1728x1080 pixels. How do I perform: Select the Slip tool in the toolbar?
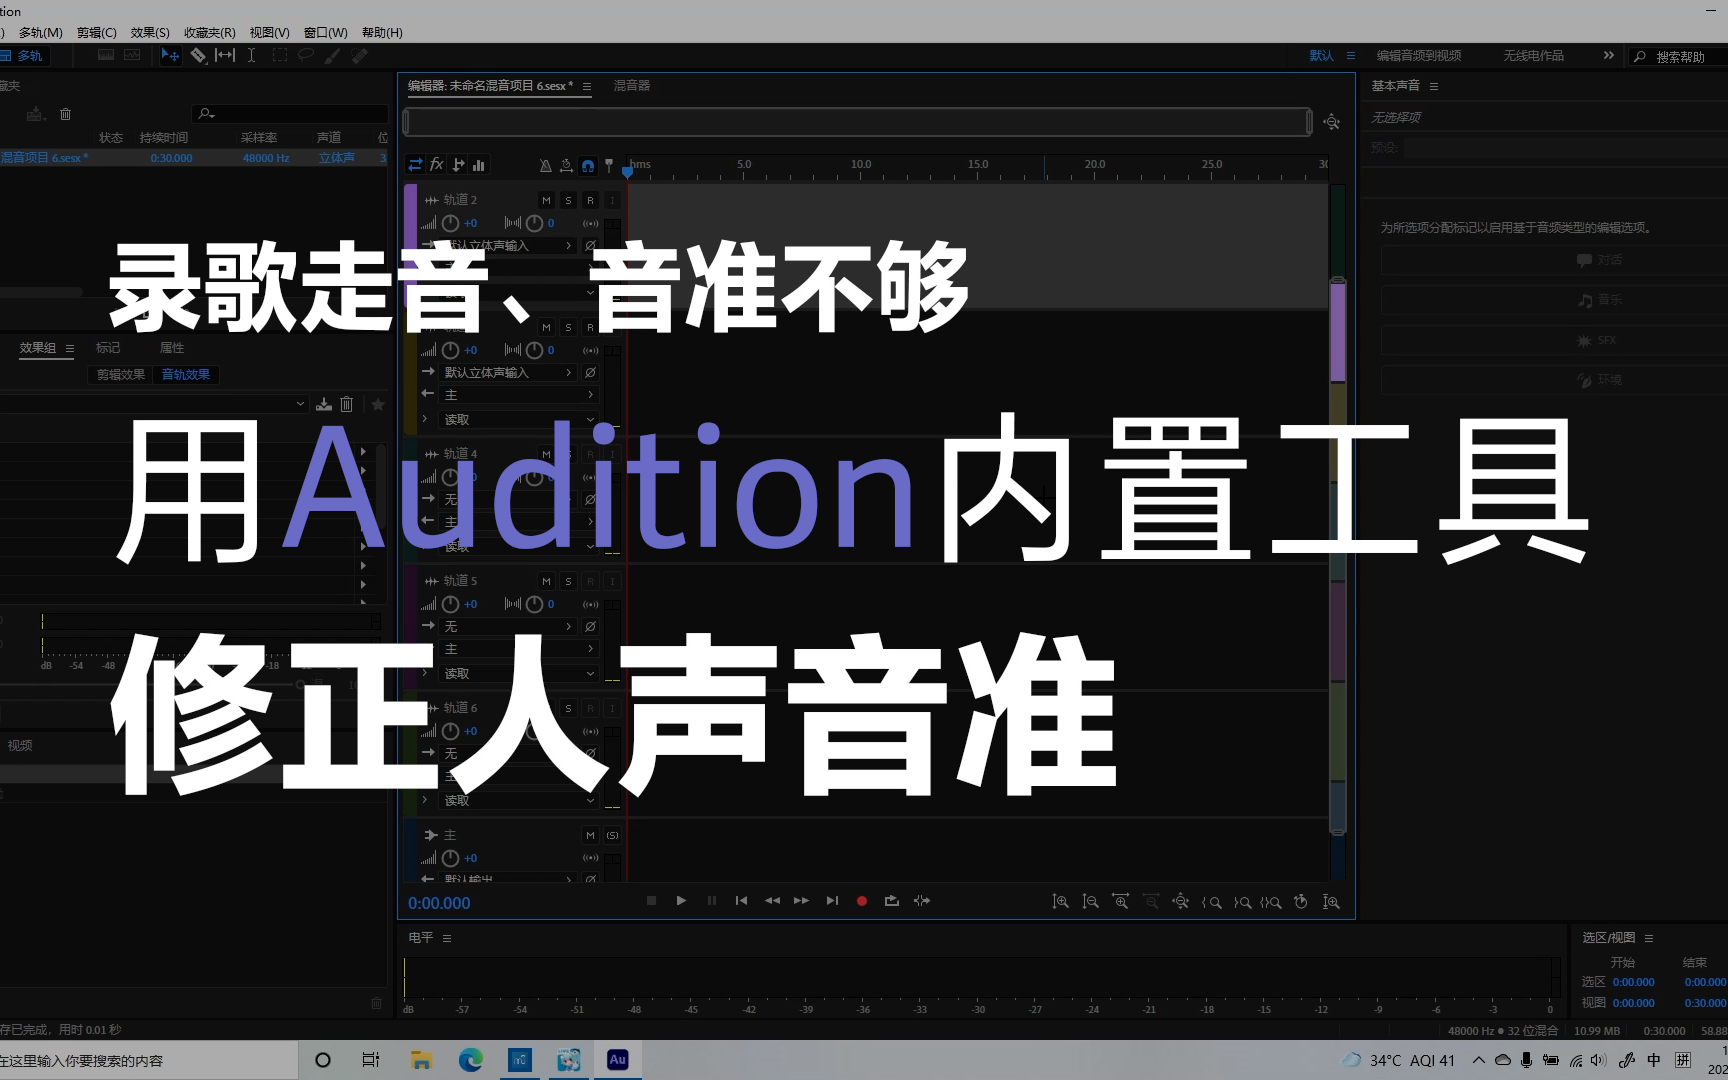225,56
